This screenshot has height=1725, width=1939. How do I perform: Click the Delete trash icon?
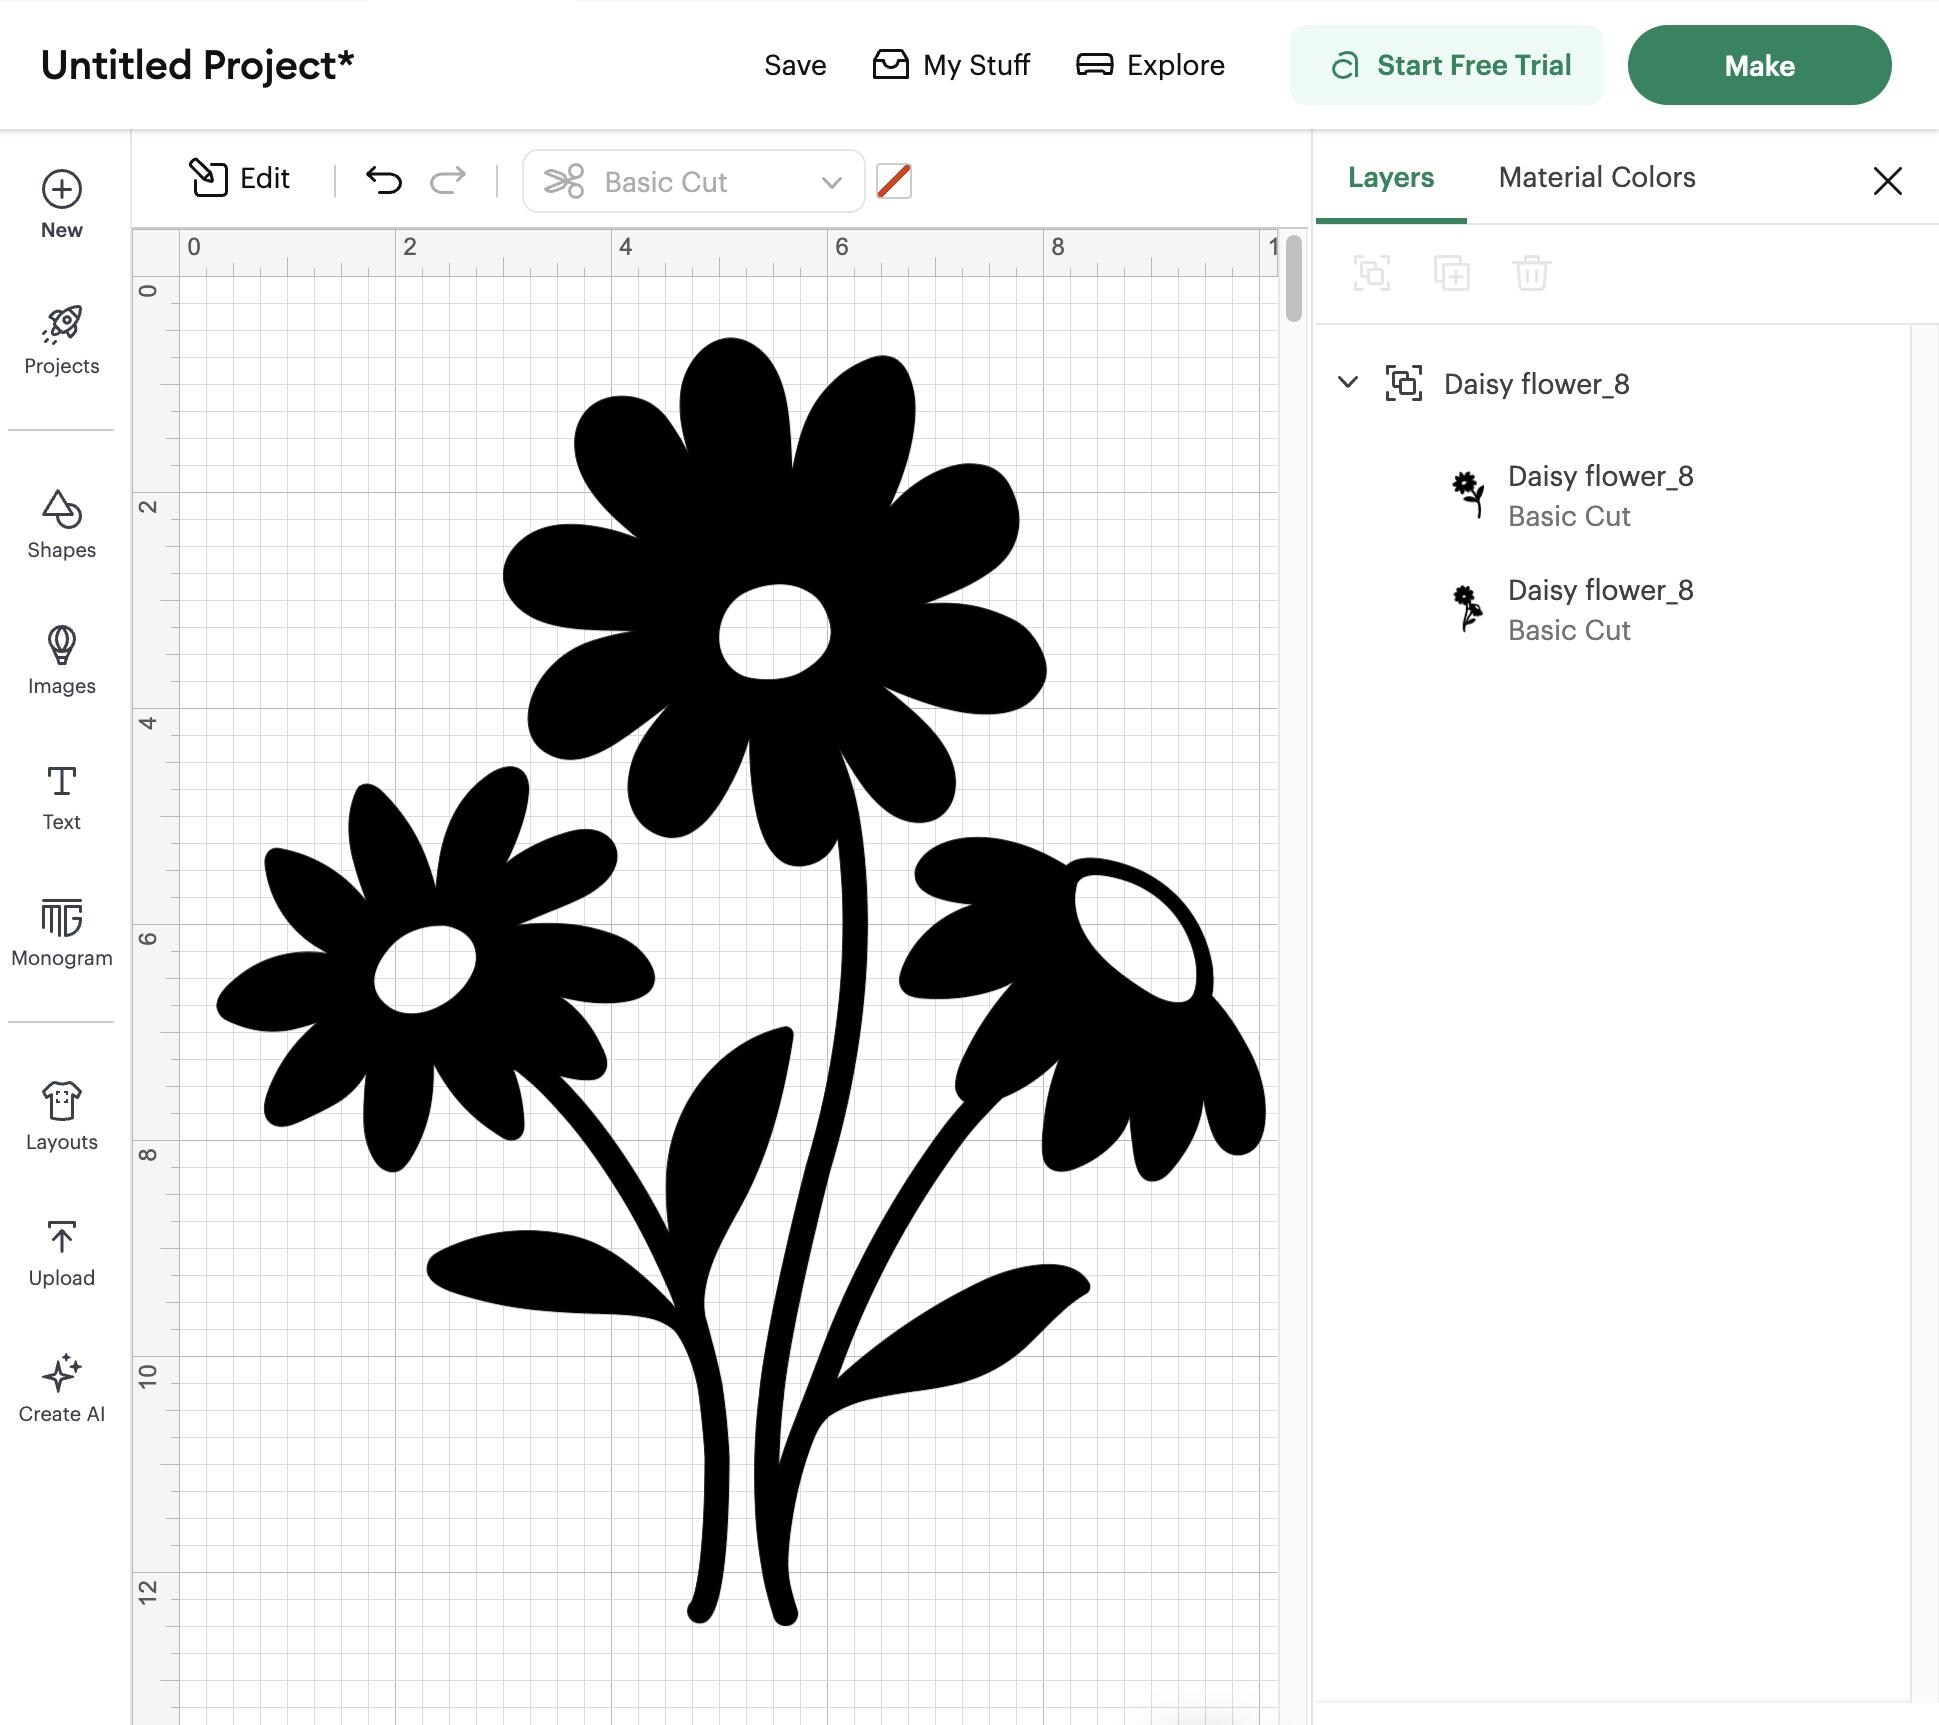pos(1532,273)
